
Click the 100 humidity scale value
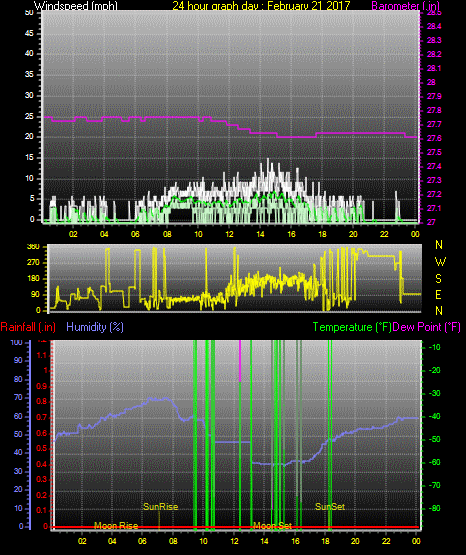[x=17, y=343]
